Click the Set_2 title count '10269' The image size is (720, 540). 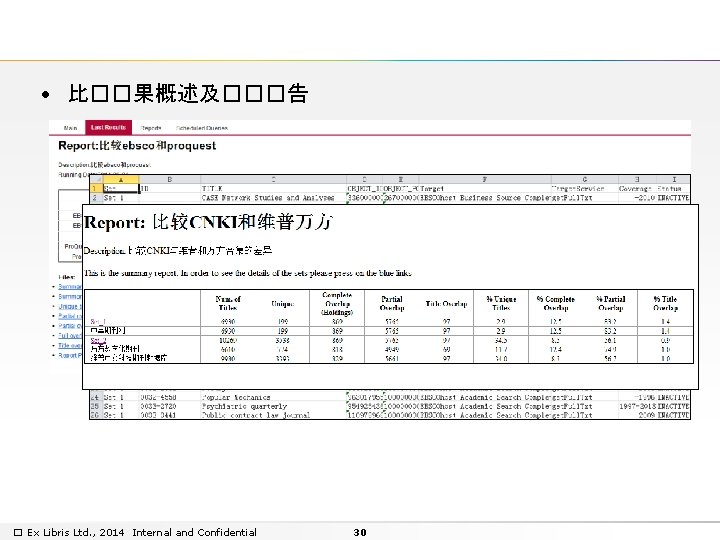[228, 340]
